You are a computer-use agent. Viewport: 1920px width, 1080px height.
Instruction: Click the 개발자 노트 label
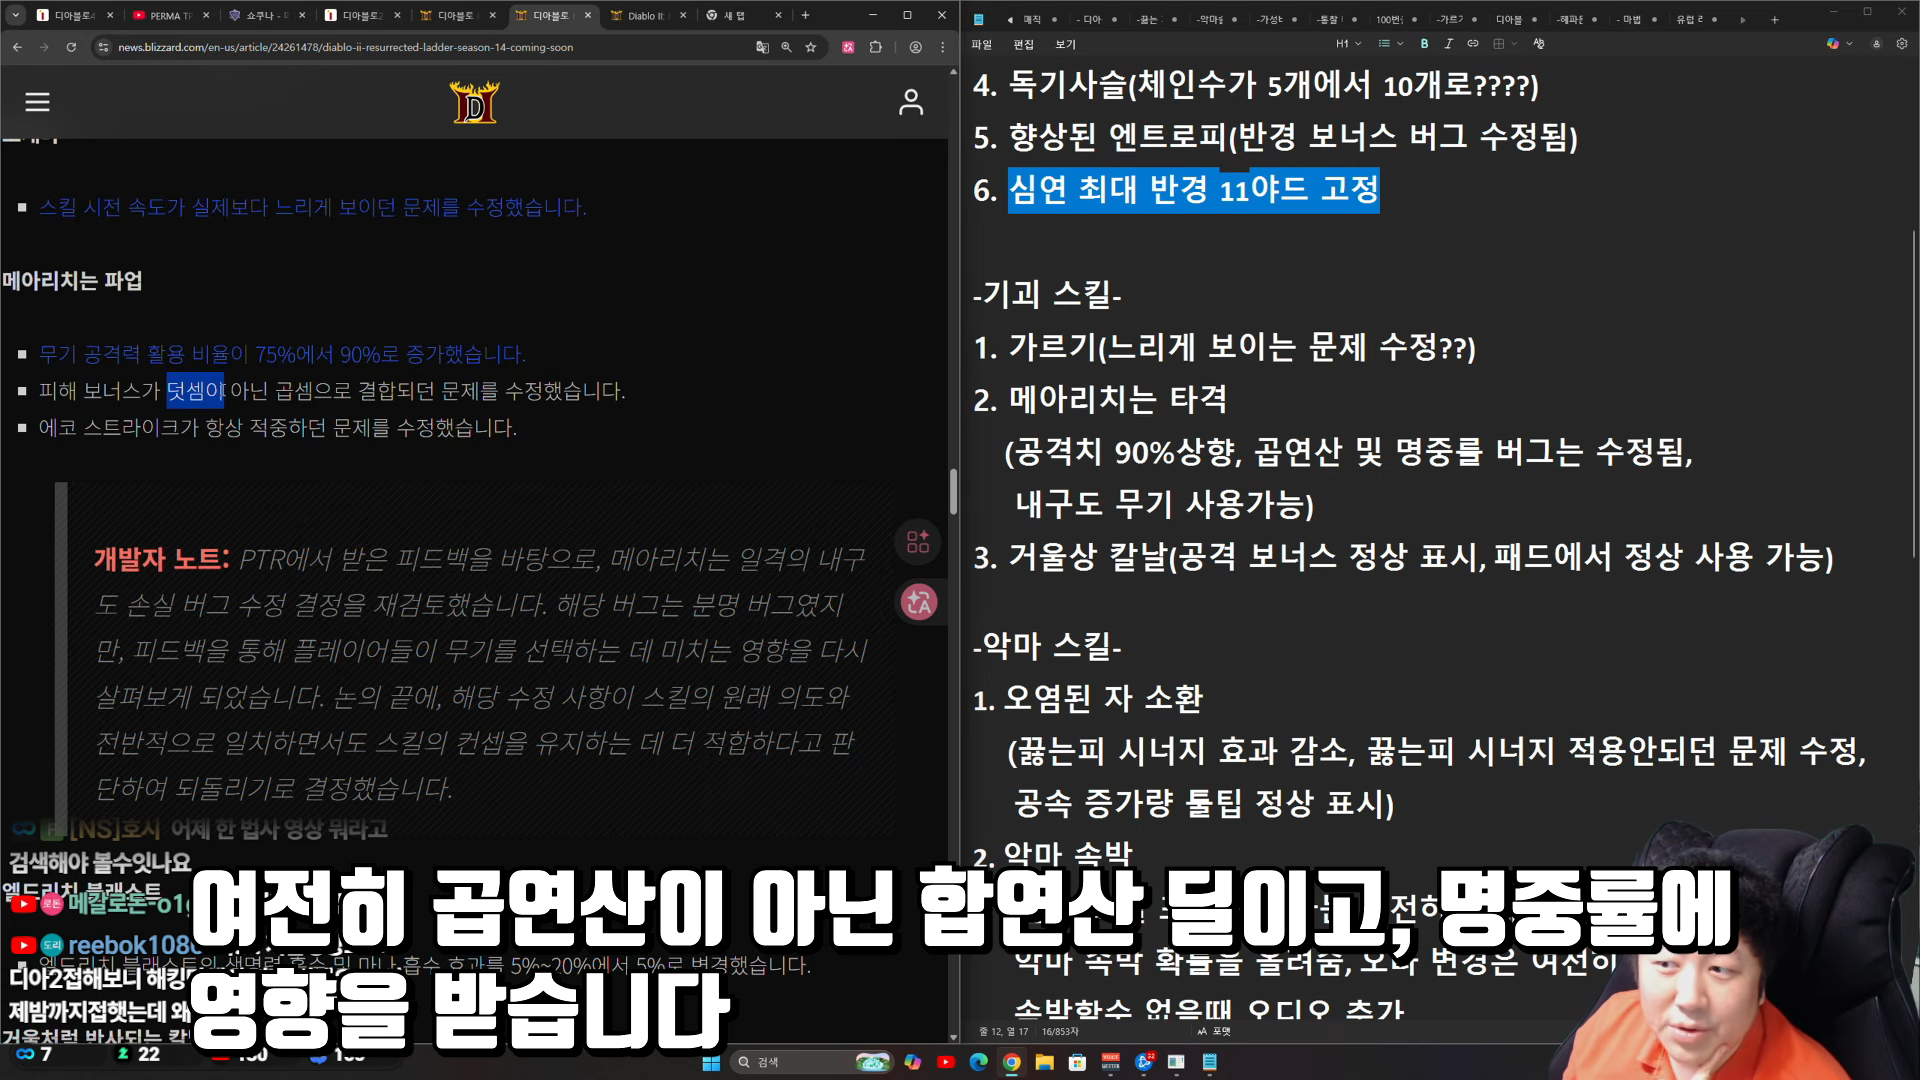pyautogui.click(x=162, y=559)
